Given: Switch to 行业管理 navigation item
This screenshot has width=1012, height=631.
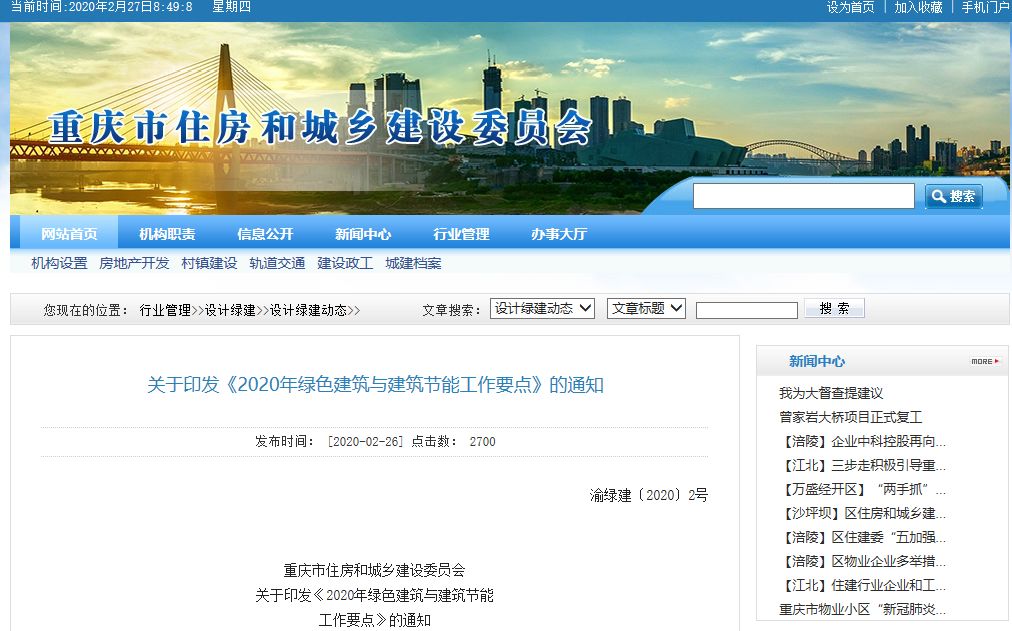Looking at the screenshot, I should pos(461,234).
